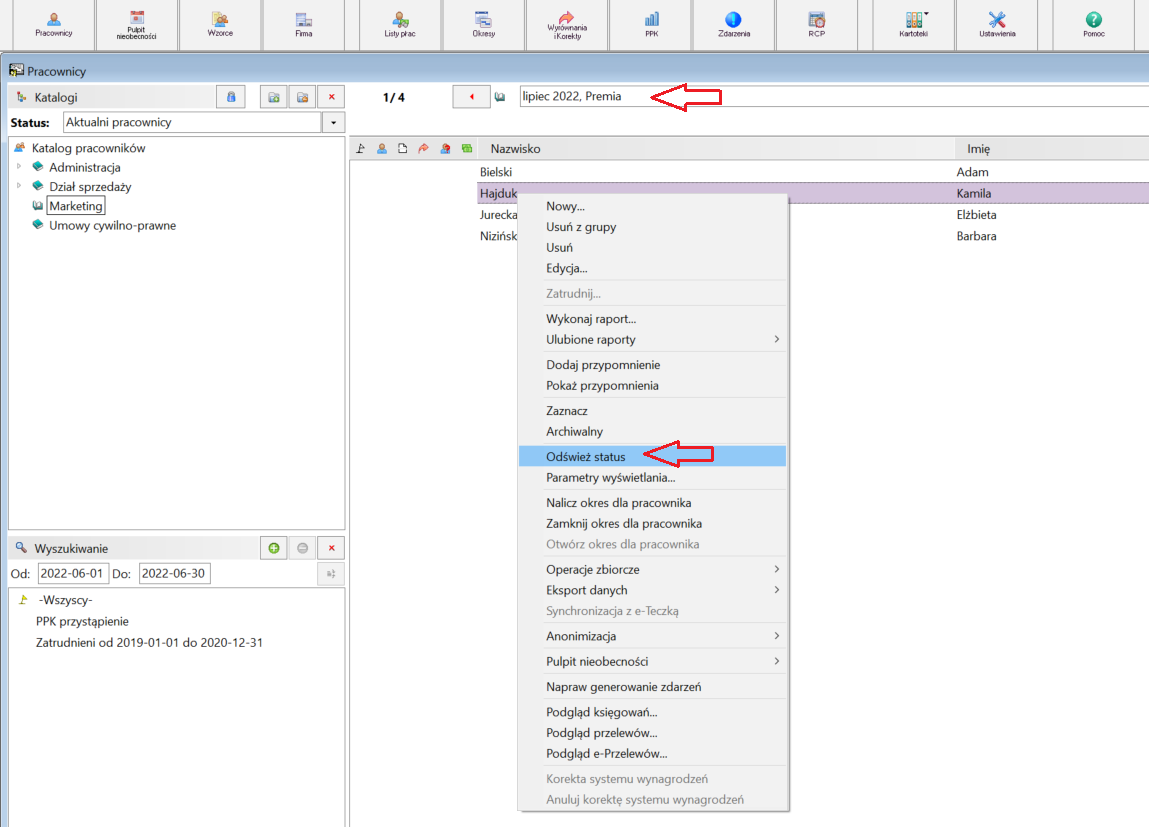Expand the Dział sprzedaży tree node

(19, 186)
